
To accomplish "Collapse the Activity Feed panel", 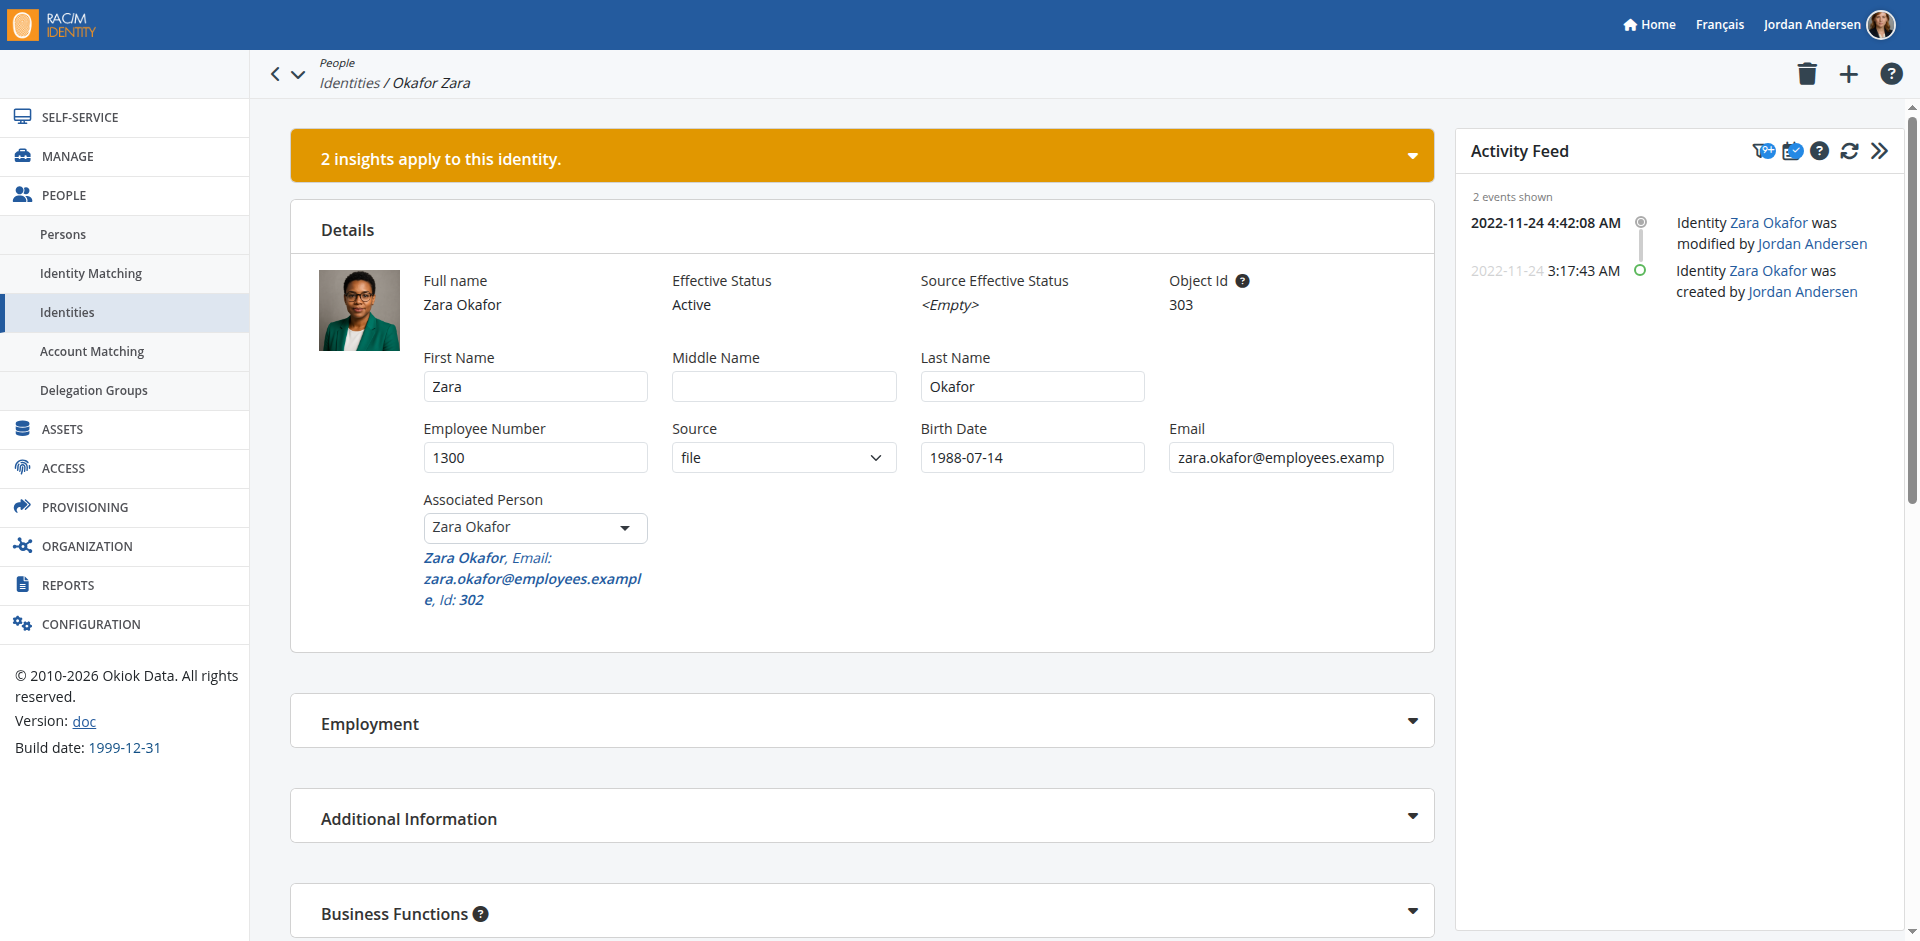I will [x=1880, y=151].
